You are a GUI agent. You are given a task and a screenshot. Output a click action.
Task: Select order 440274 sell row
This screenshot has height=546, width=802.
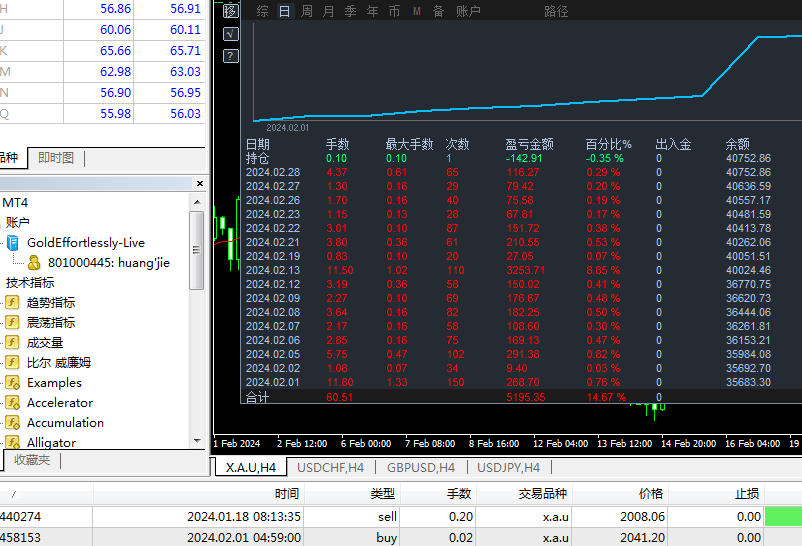(x=401, y=516)
